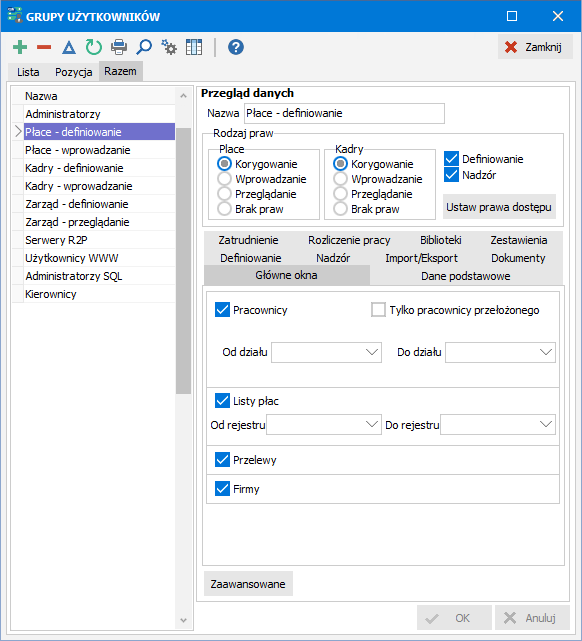The image size is (582, 641).
Task: Maximize the Grupy użytkowników window
Action: [x=512, y=16]
